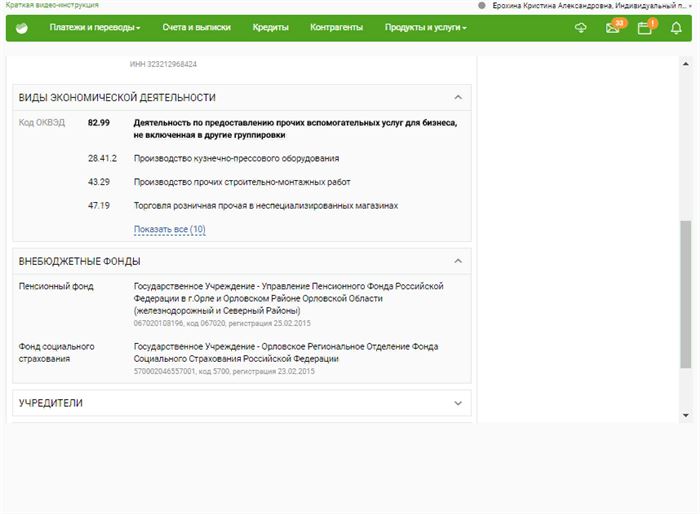This screenshot has width=700, height=514.
Task: Click Код ОКВЭД label
Action: point(42,123)
